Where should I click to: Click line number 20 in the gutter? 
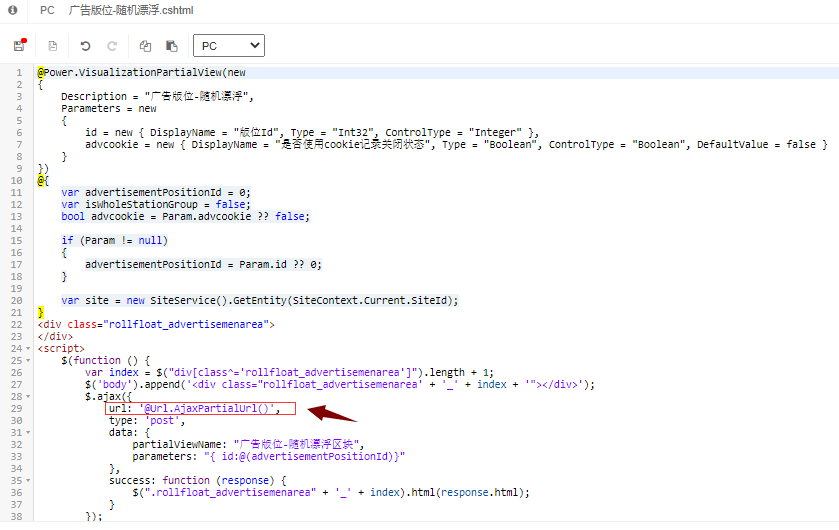tap(15, 301)
